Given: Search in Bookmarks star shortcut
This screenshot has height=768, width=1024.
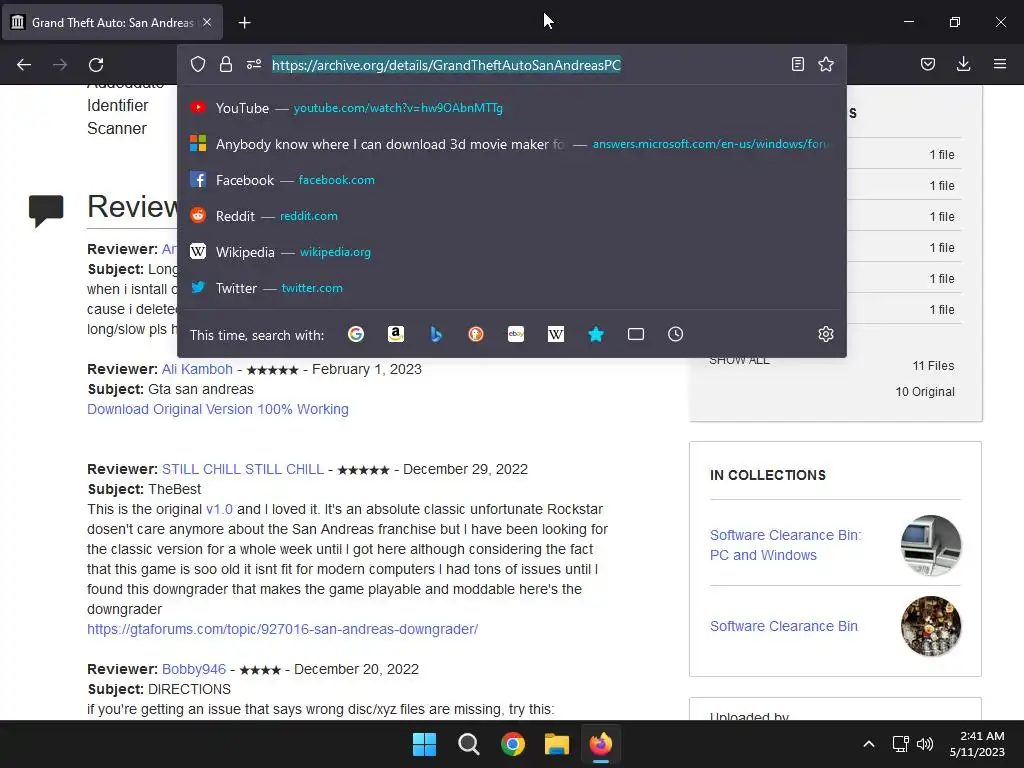Looking at the screenshot, I should click(596, 334).
